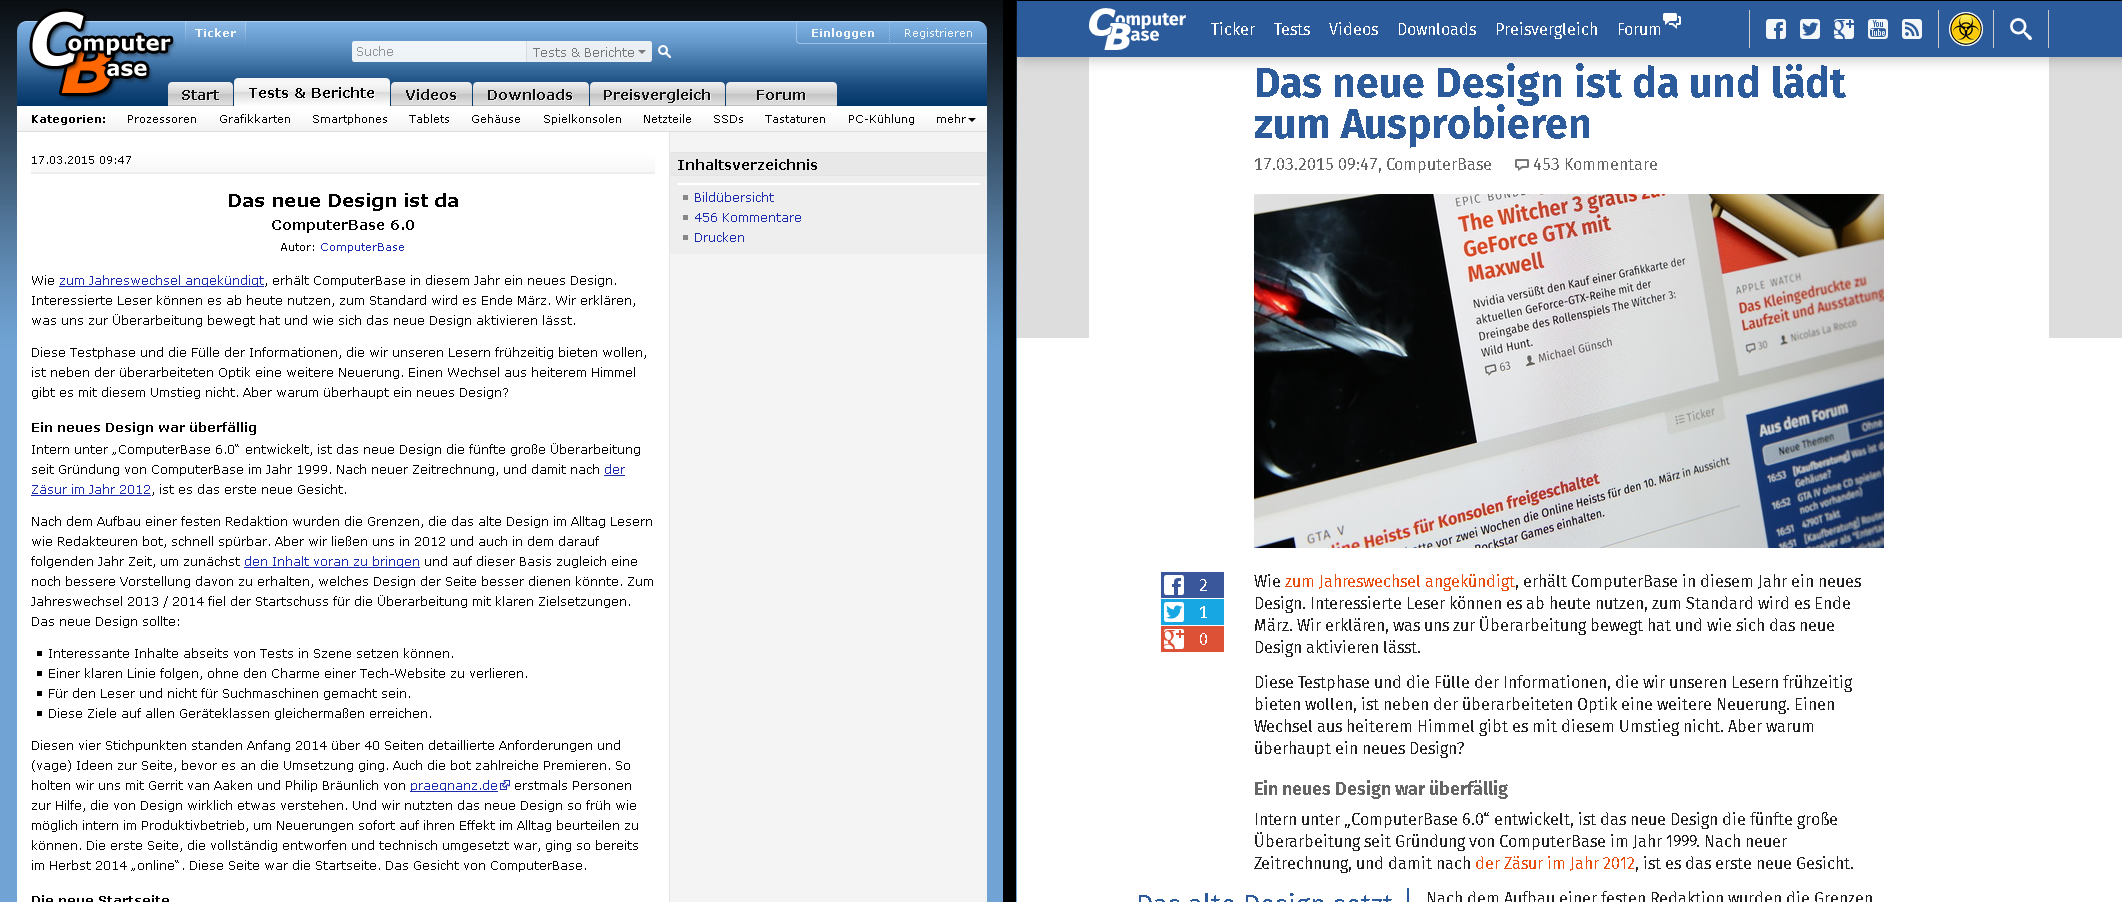Open author link ComputerBase under Autor

pos(362,247)
